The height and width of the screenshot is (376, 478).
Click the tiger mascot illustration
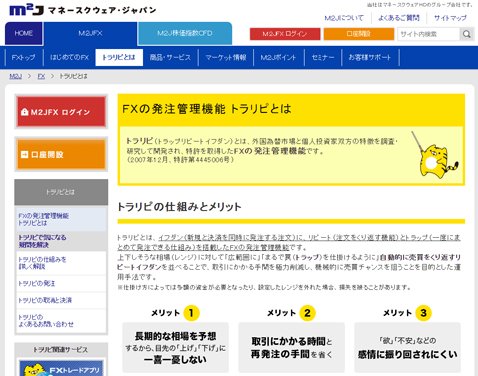pos(436,154)
